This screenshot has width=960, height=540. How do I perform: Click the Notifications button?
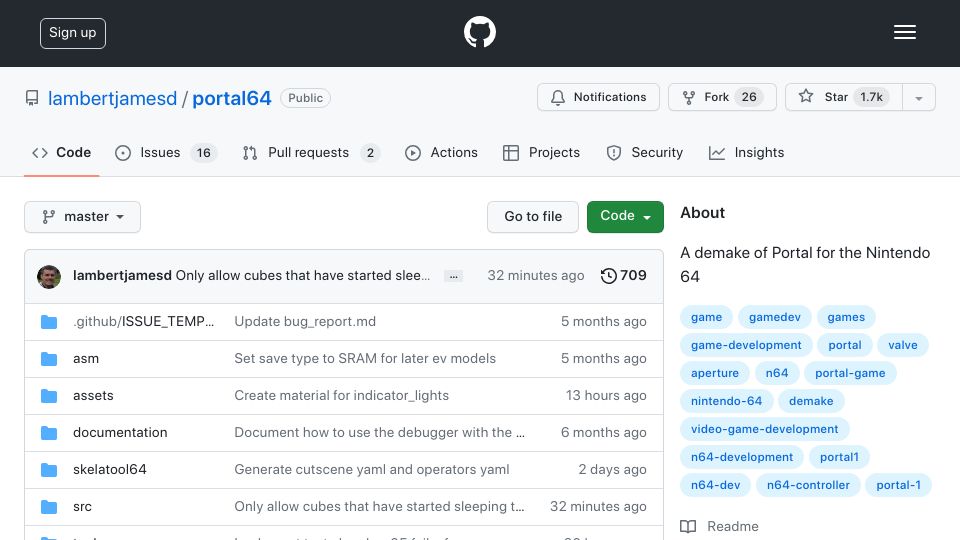click(598, 97)
